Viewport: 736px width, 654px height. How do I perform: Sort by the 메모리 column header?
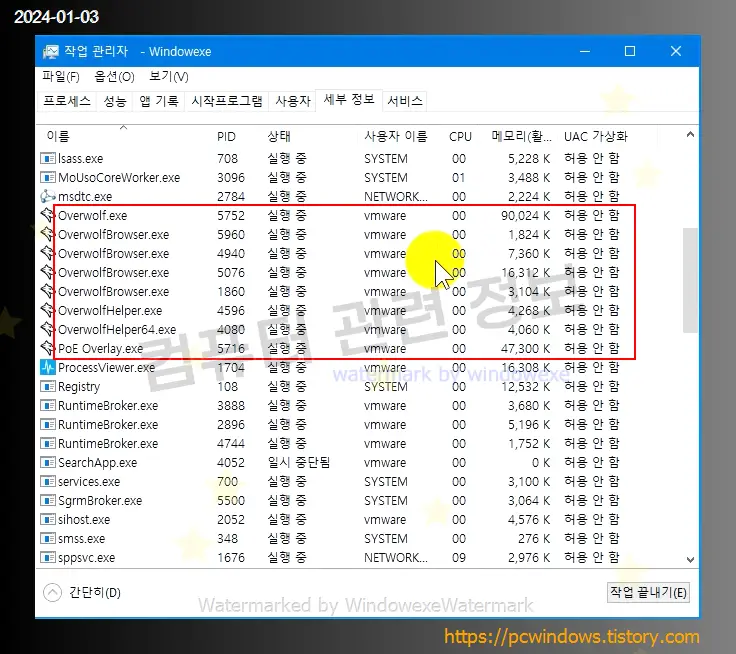click(x=521, y=137)
